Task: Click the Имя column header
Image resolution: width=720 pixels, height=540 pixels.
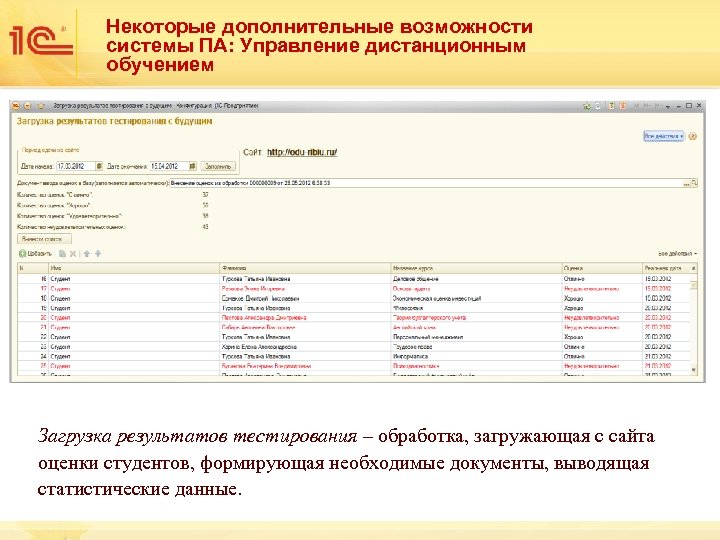Action: pyautogui.click(x=134, y=268)
